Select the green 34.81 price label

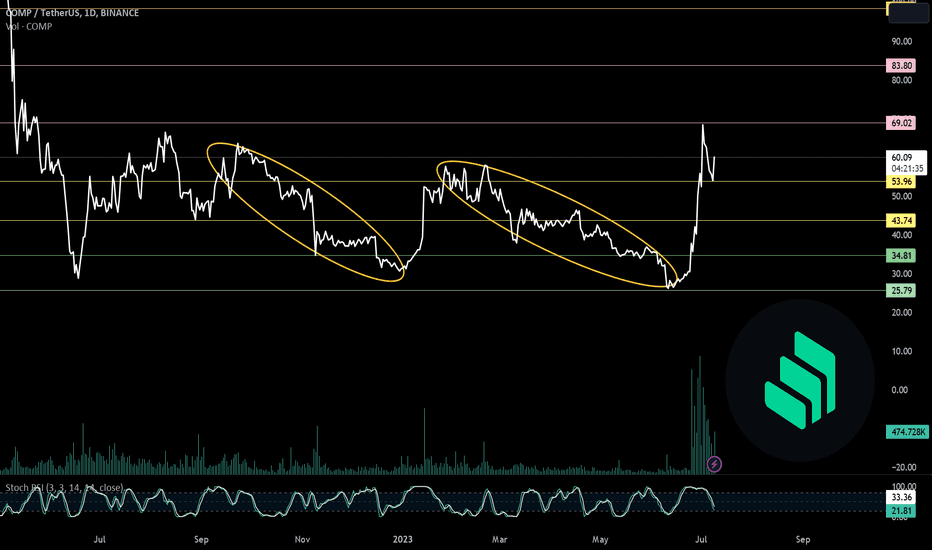point(901,256)
